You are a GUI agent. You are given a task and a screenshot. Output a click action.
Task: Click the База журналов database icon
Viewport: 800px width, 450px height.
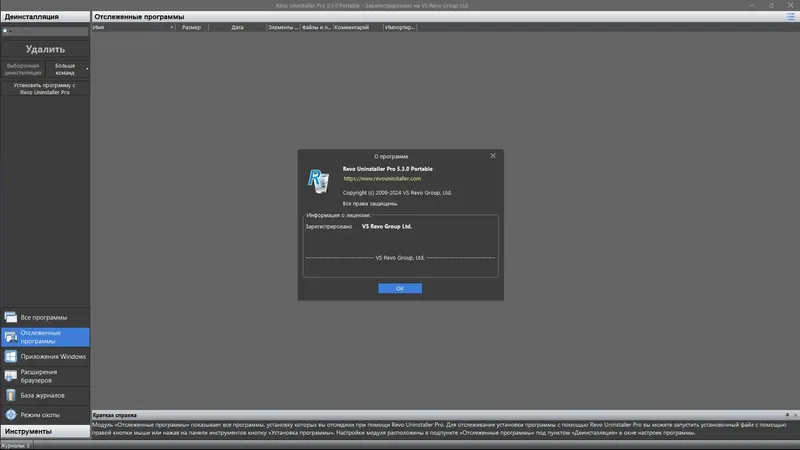(x=11, y=395)
